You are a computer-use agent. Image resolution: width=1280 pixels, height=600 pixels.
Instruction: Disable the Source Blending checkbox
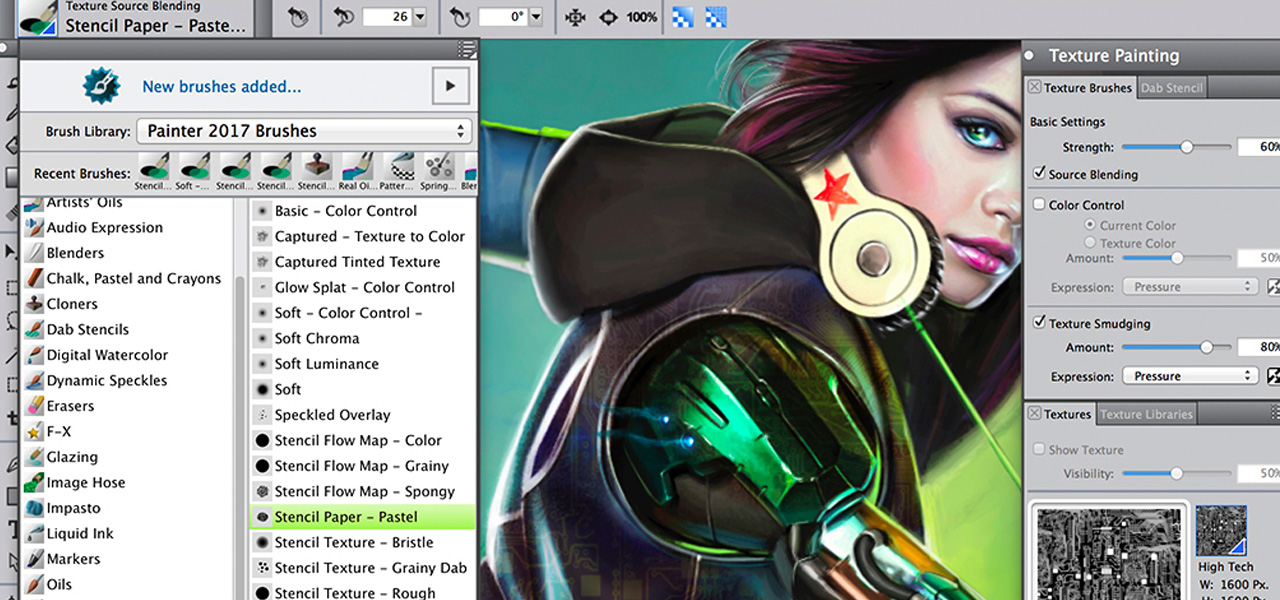pos(1038,172)
